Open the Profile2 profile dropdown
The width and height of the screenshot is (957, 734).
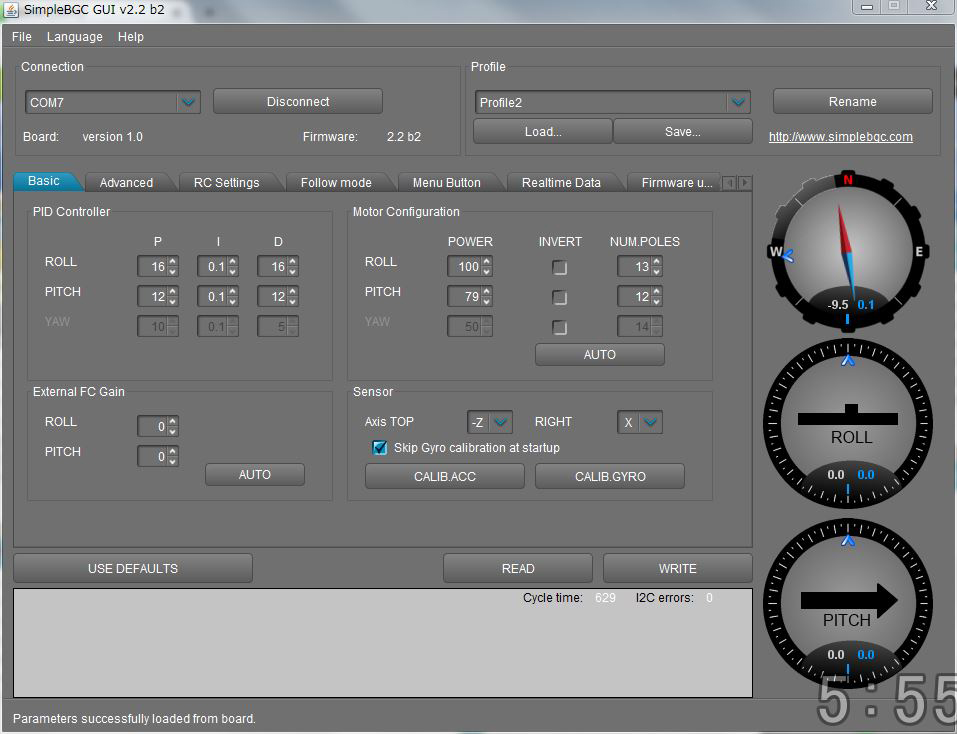(x=738, y=102)
